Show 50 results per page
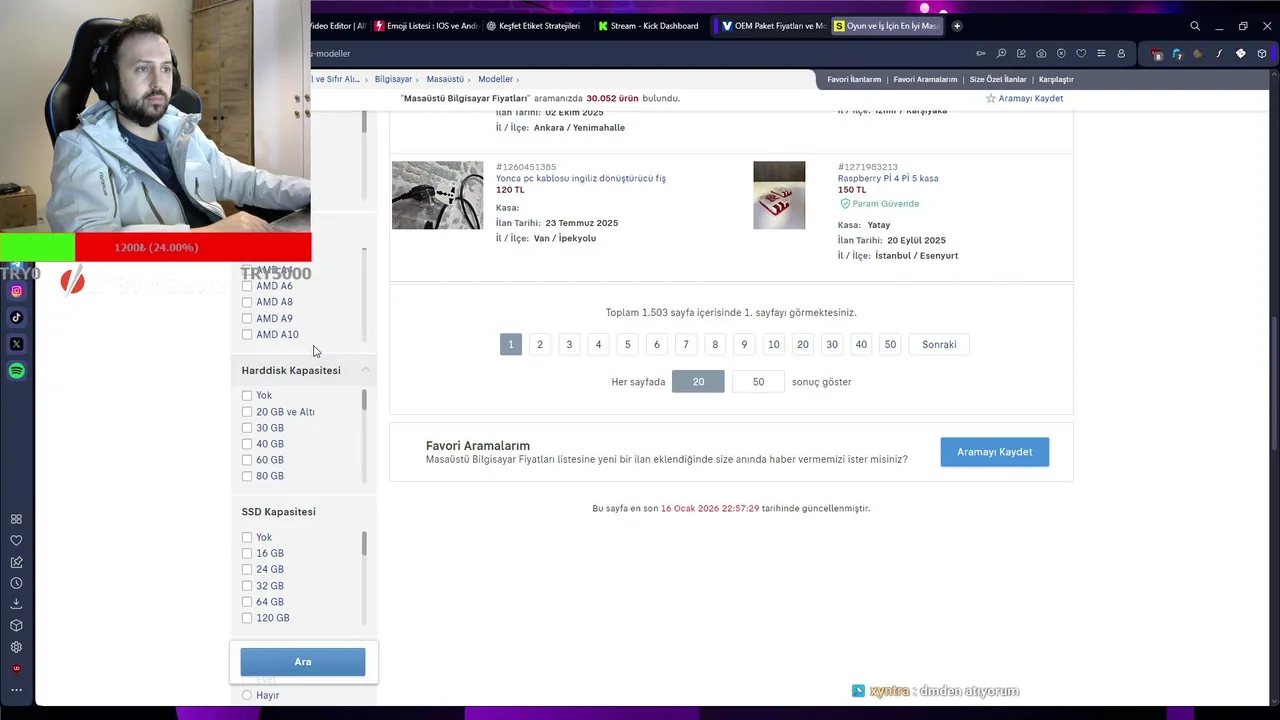Screen dimensions: 1280x720 (x=758, y=381)
